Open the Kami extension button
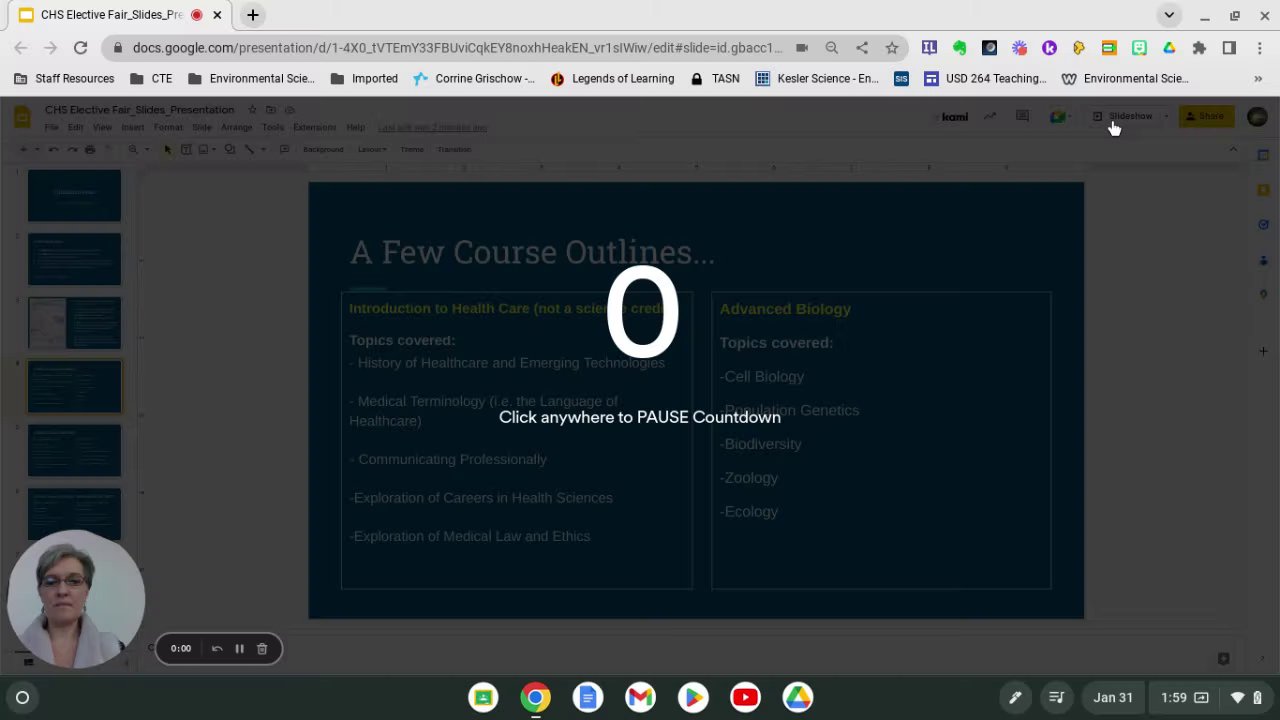Viewport: 1280px width, 720px height. click(x=954, y=117)
